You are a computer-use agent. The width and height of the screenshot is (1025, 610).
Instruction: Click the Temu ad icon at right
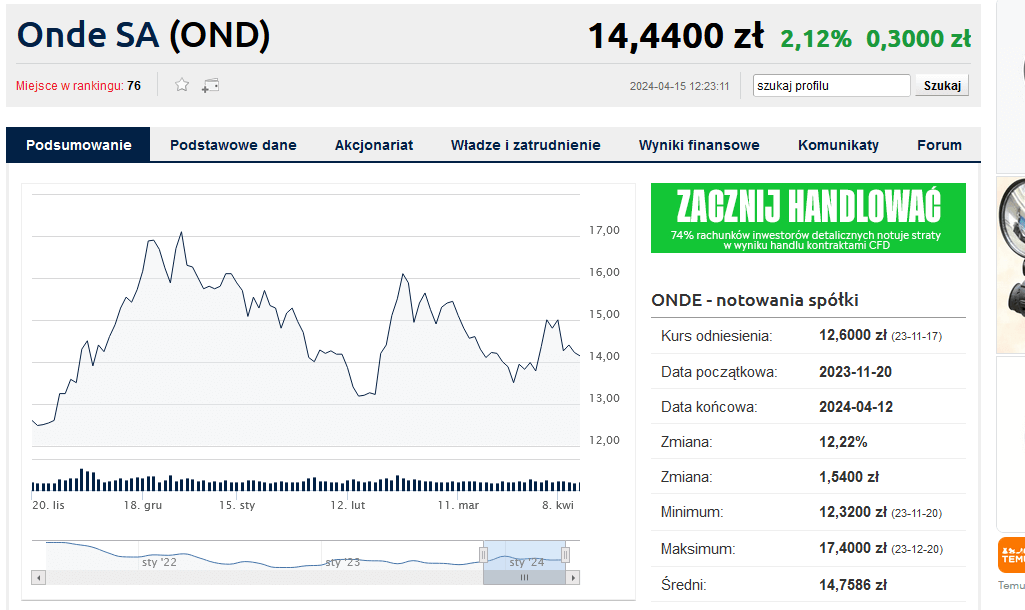coord(1011,554)
